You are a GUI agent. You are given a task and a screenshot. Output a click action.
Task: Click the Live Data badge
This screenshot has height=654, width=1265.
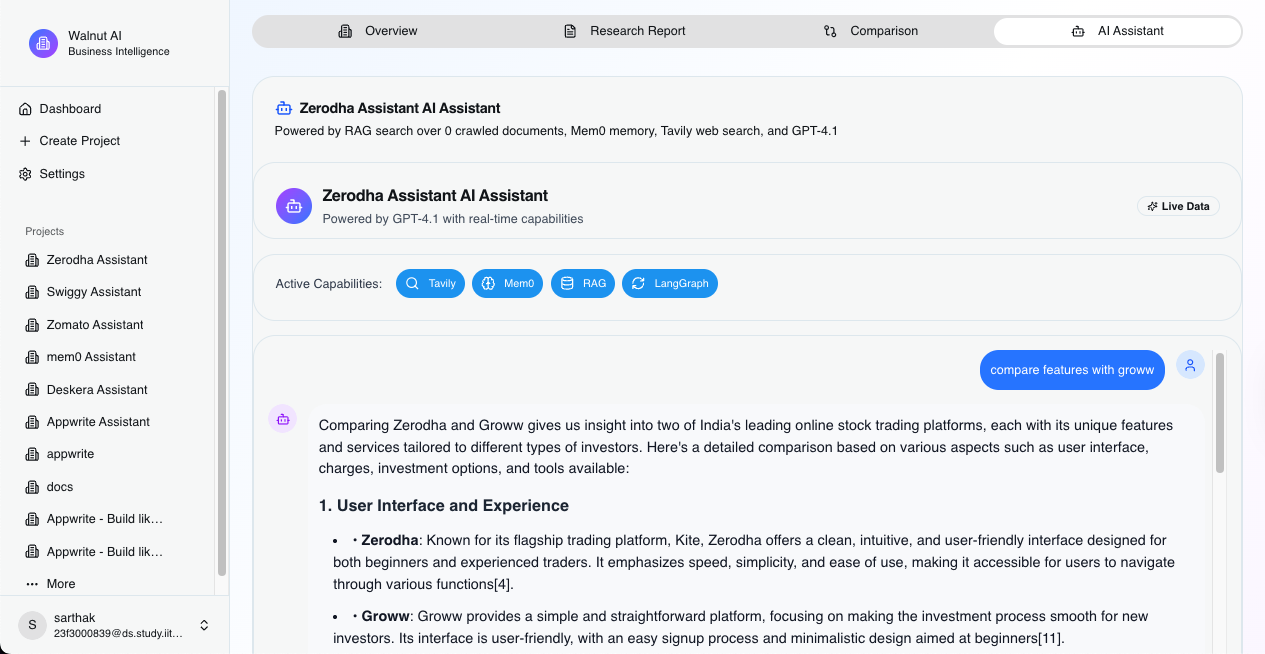click(1178, 206)
